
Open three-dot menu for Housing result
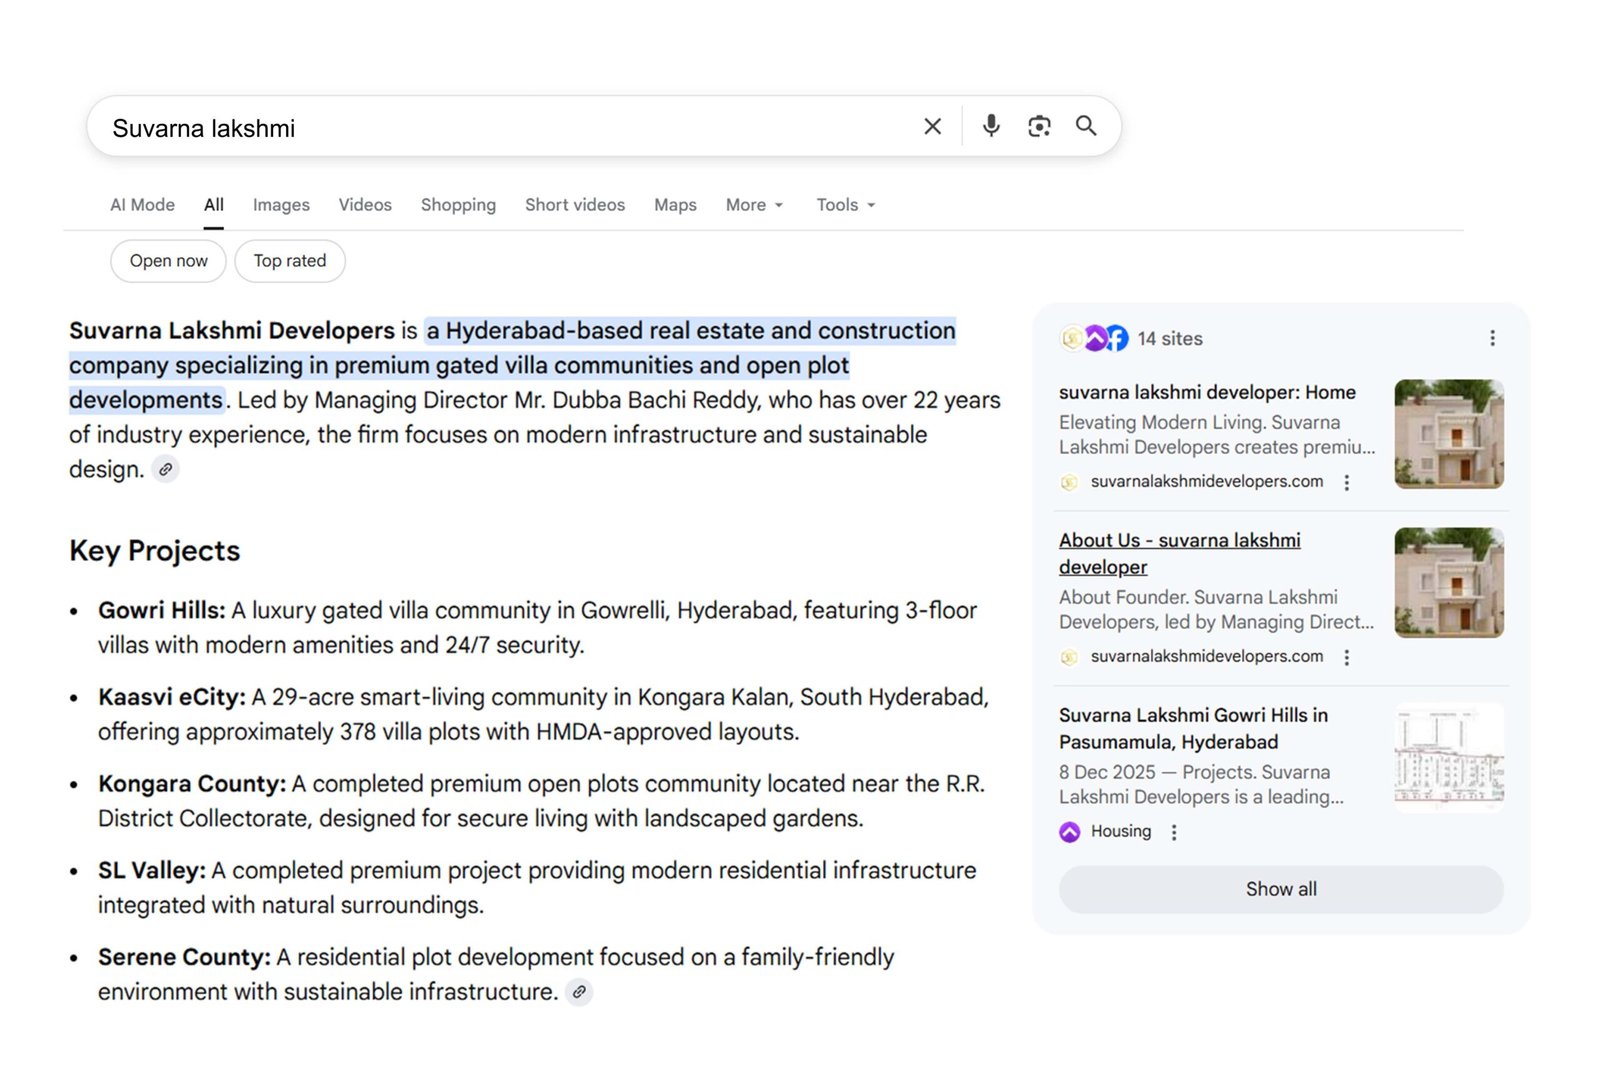[x=1174, y=832]
